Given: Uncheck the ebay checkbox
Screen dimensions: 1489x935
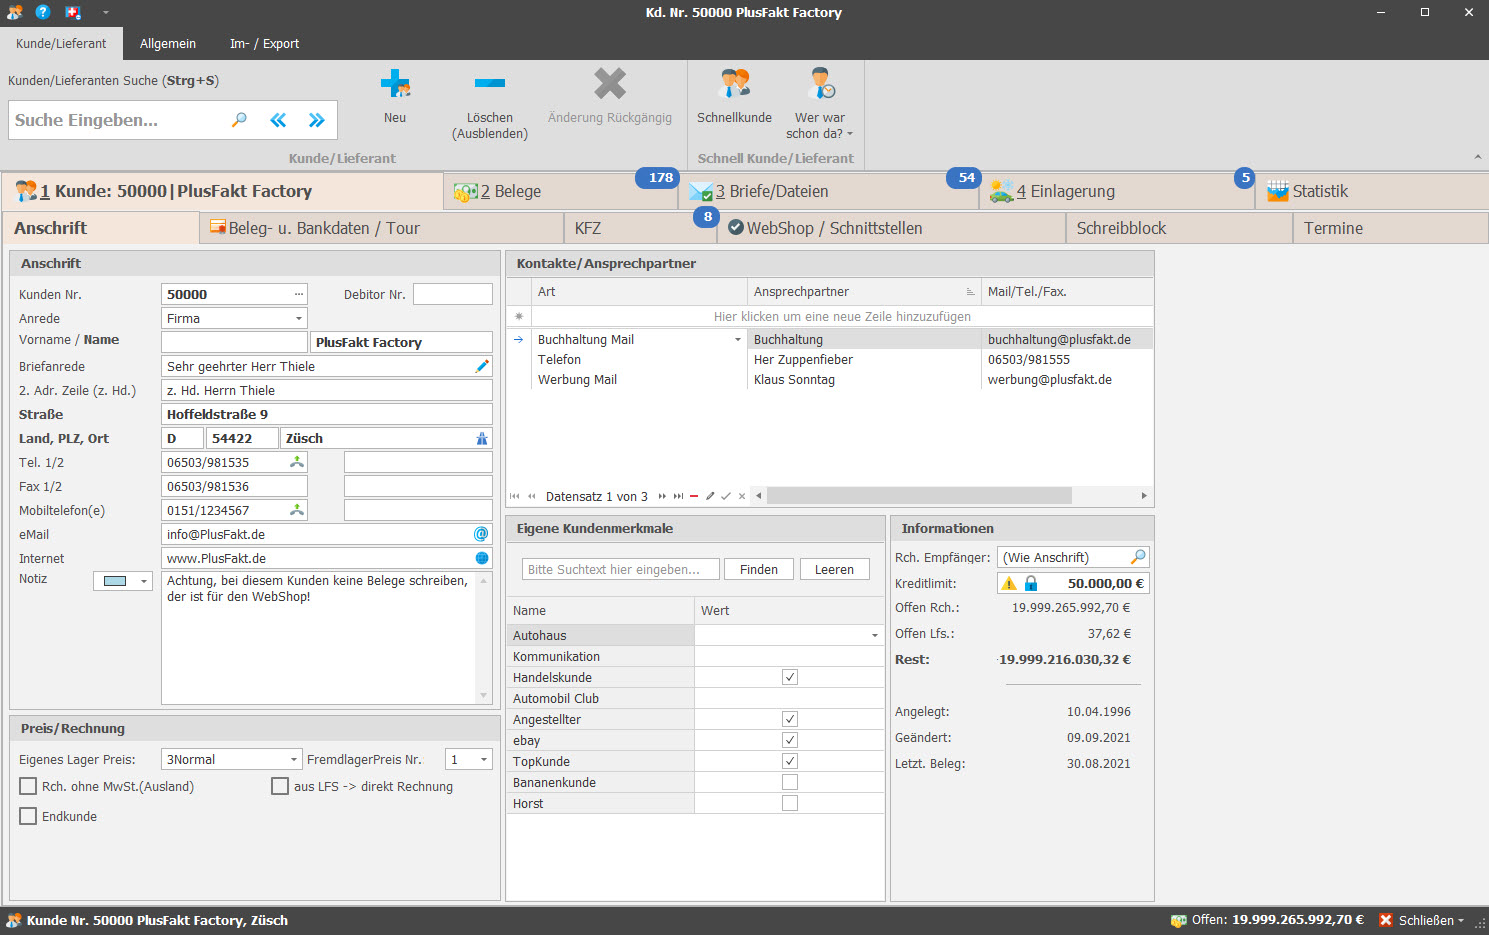Looking at the screenshot, I should (x=790, y=740).
